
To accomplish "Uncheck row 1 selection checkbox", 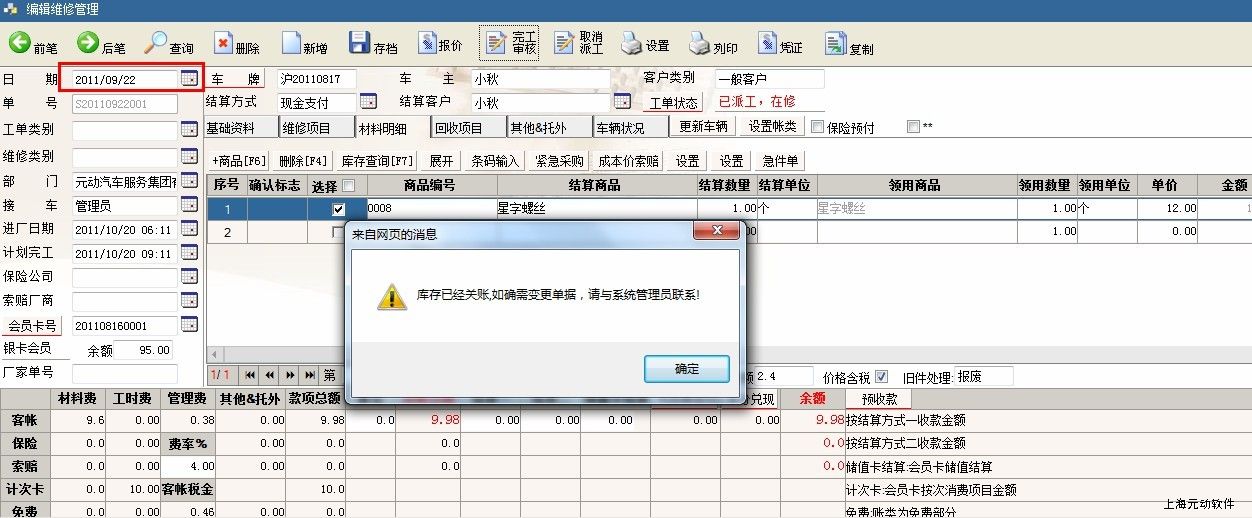I will 338,209.
